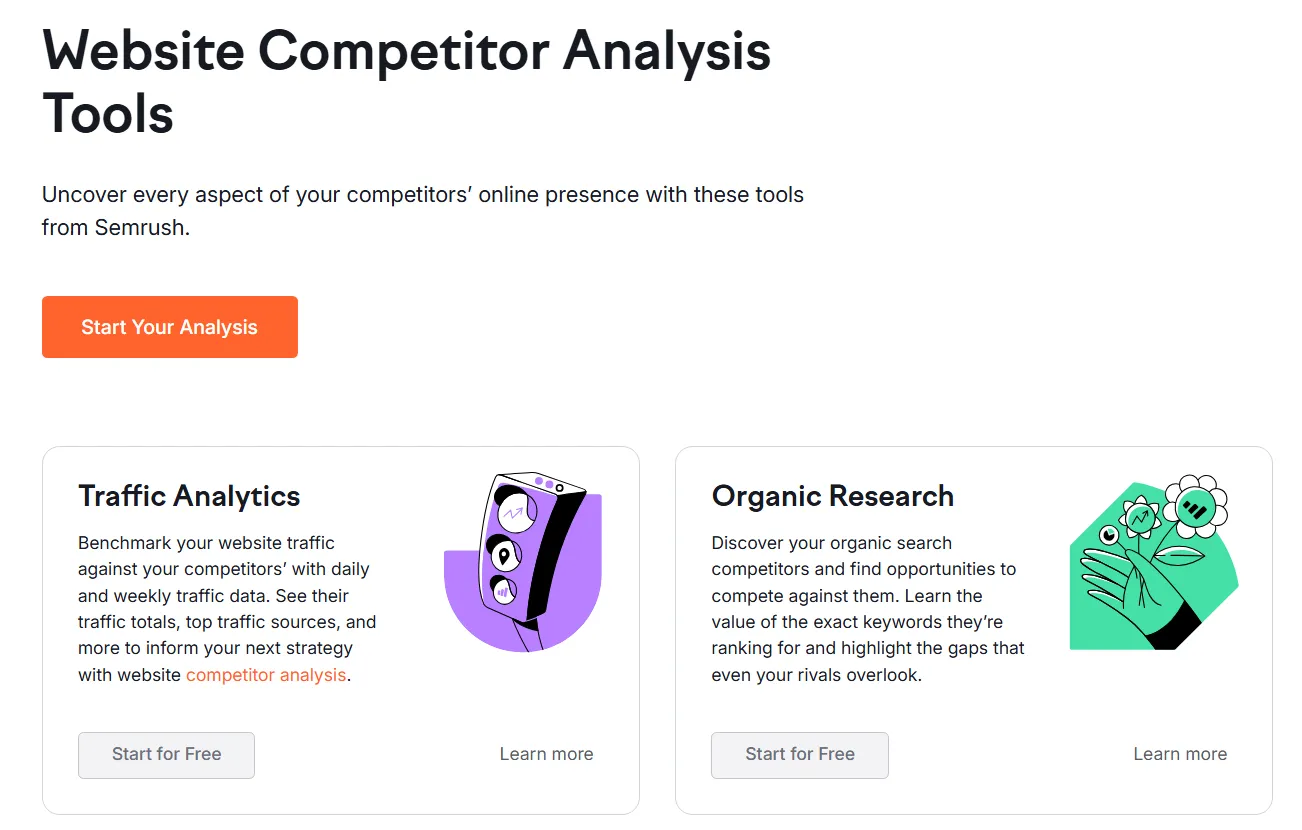
Task: Open Learn more for Traffic Analytics
Action: [546, 754]
